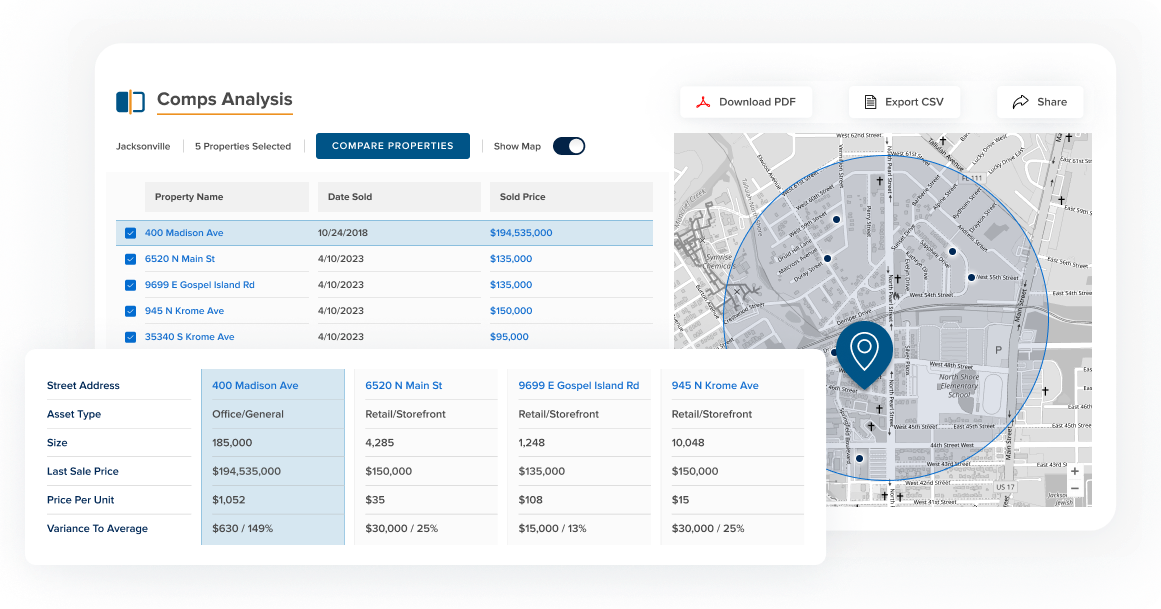Open 9699 E Gospel Island Rd in list
Viewport: 1161px width, 609px height.
200,284
